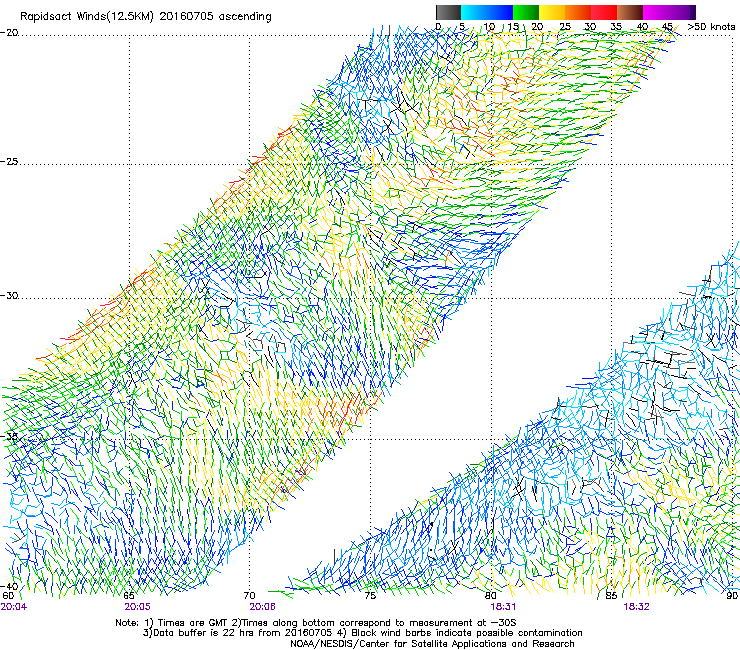This screenshot has width=740, height=650.
Task: Click the "Note: 1) Times are GMT" line
Action: pos(316,623)
